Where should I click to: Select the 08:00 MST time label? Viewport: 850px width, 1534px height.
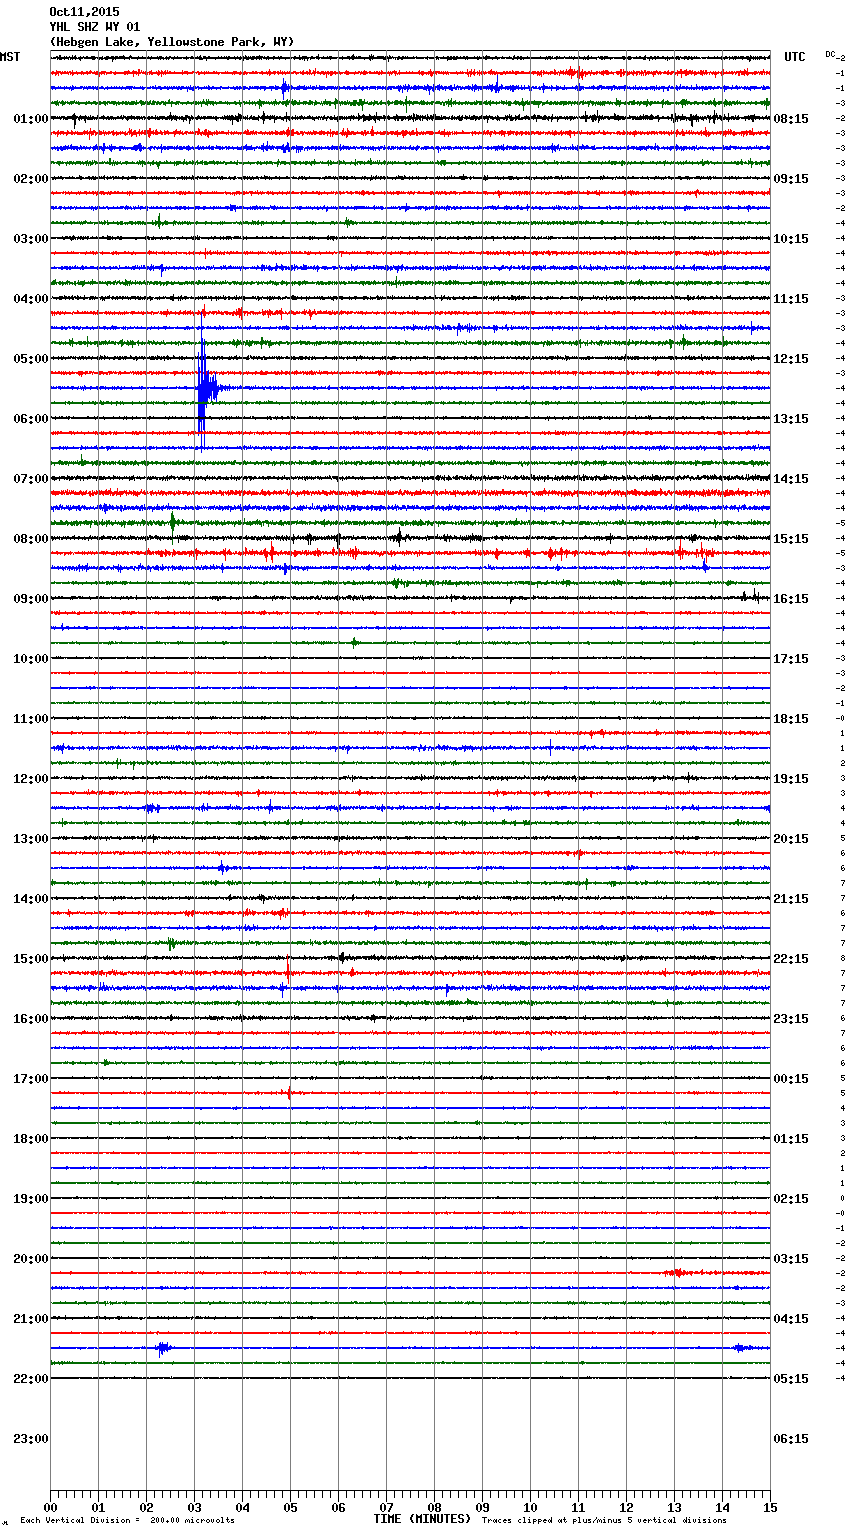point(31,539)
